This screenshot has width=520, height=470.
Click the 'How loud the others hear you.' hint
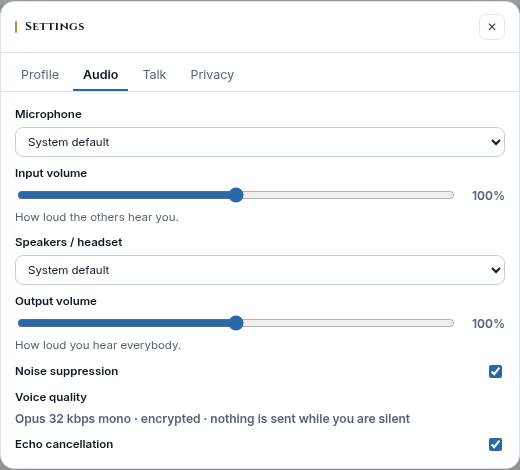click(x=97, y=217)
